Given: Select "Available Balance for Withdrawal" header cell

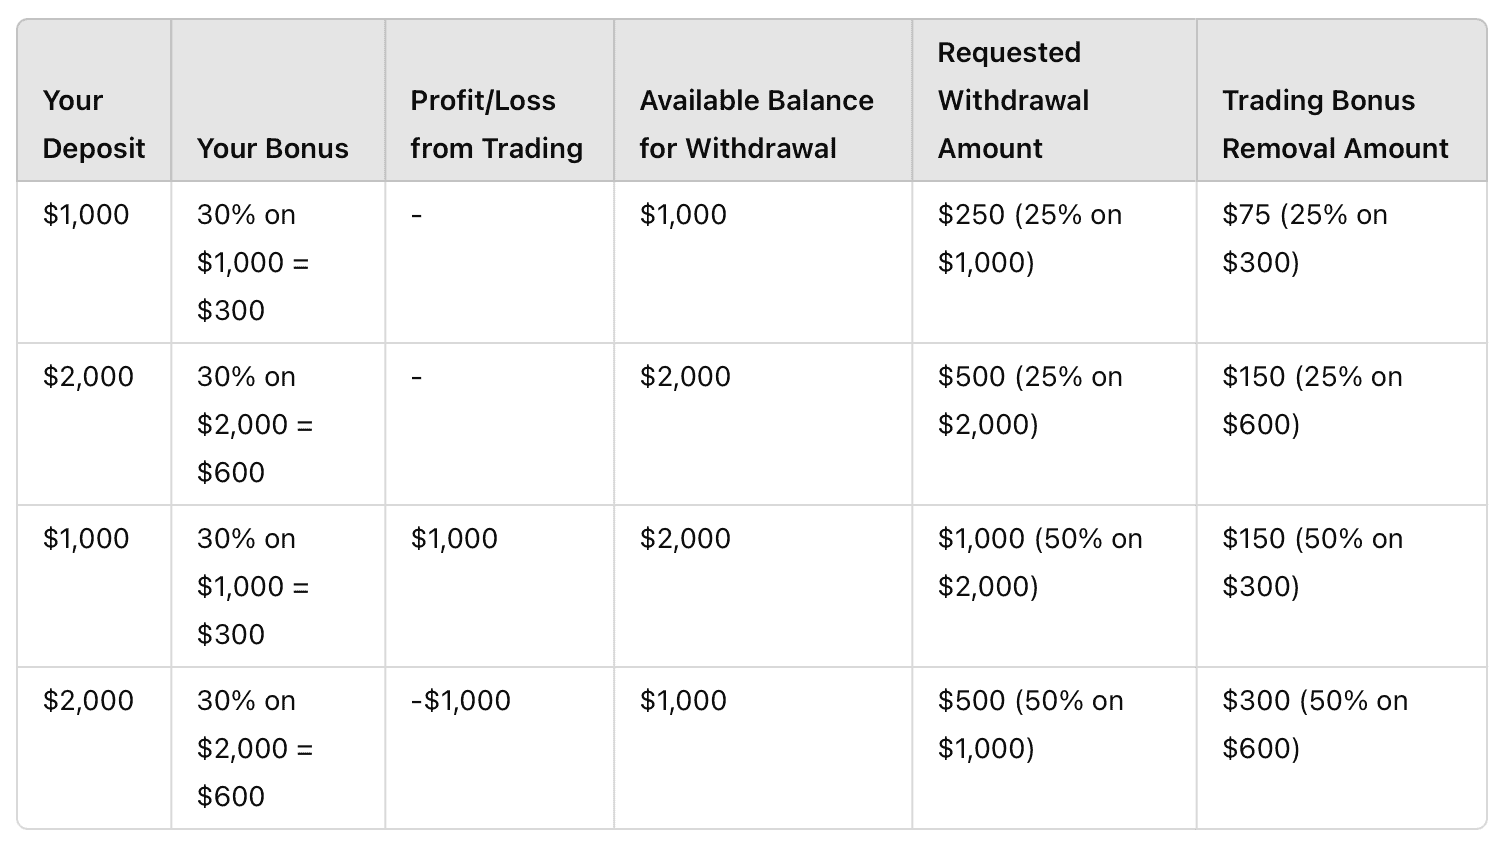Looking at the screenshot, I should tap(756, 124).
